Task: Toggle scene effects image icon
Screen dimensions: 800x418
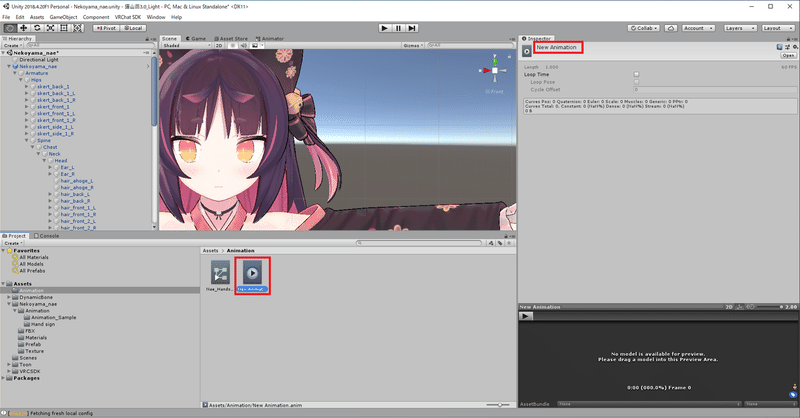Action: tap(255, 45)
